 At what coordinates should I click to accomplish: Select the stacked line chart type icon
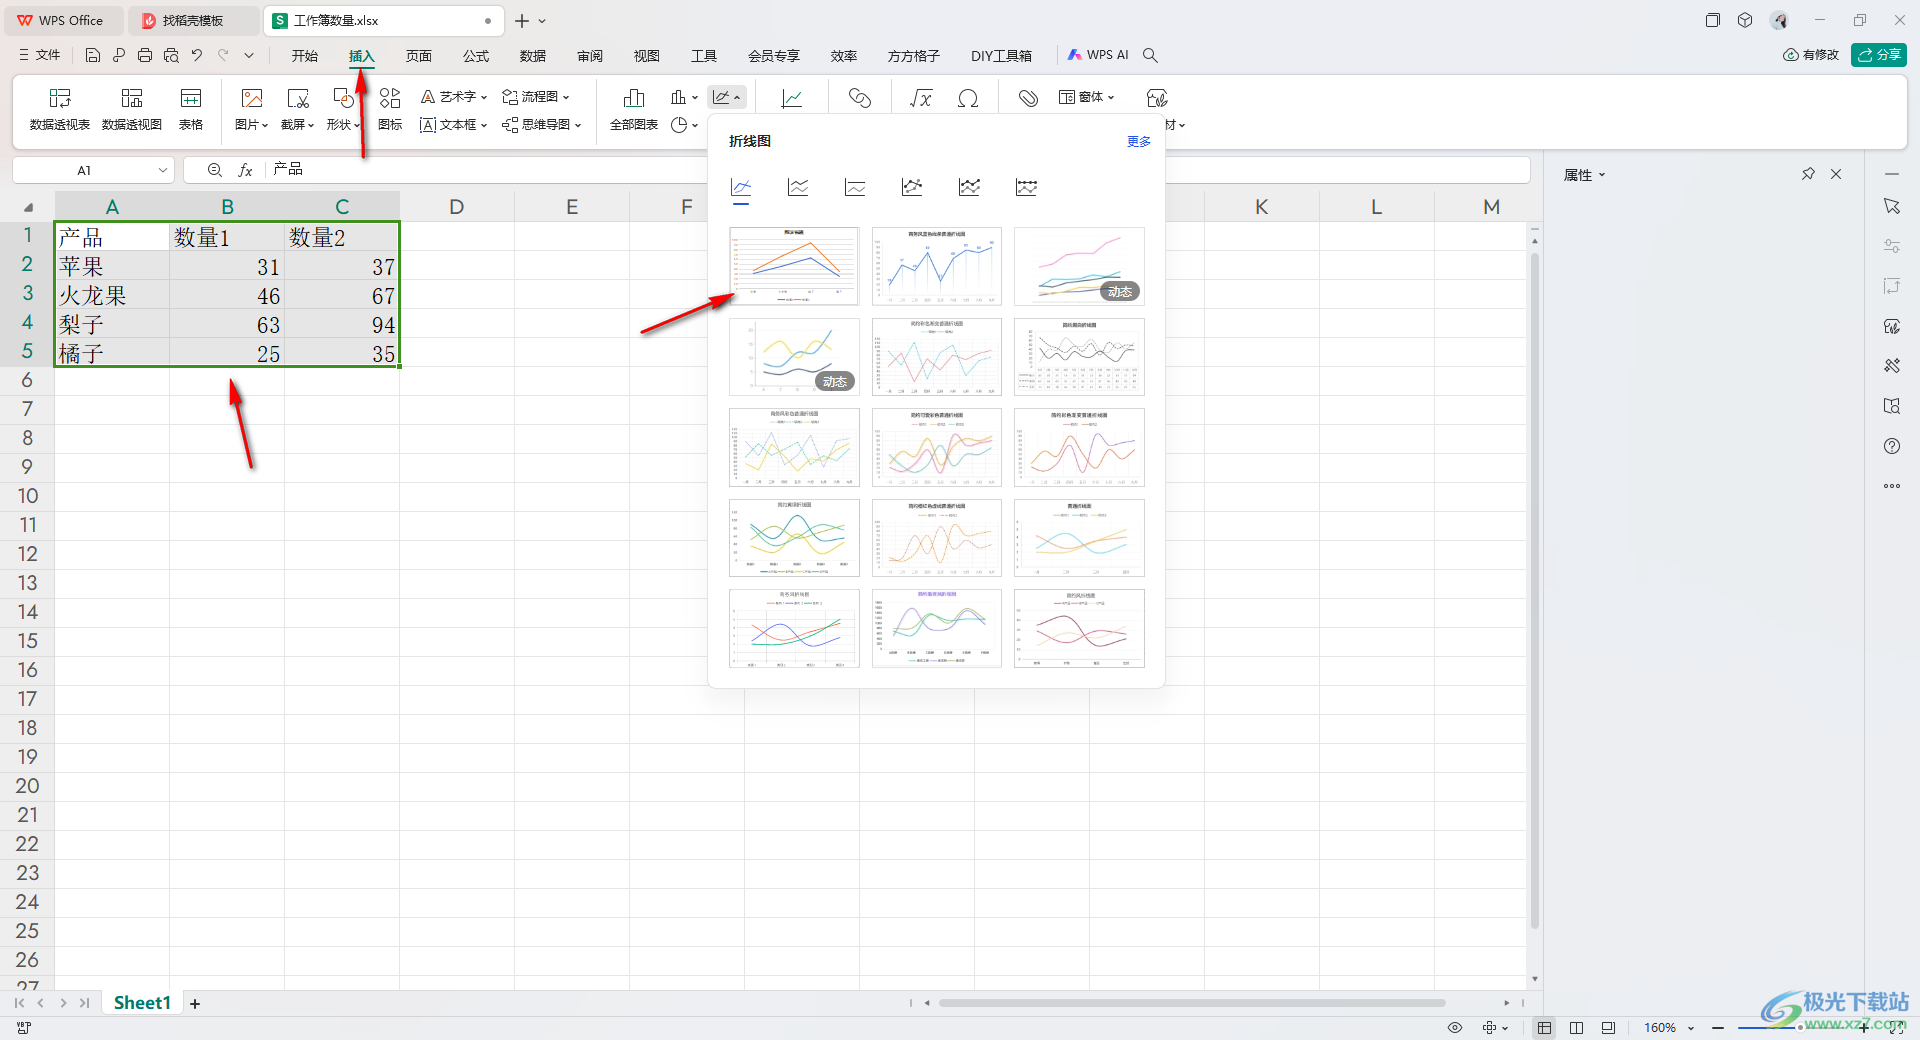(x=798, y=187)
